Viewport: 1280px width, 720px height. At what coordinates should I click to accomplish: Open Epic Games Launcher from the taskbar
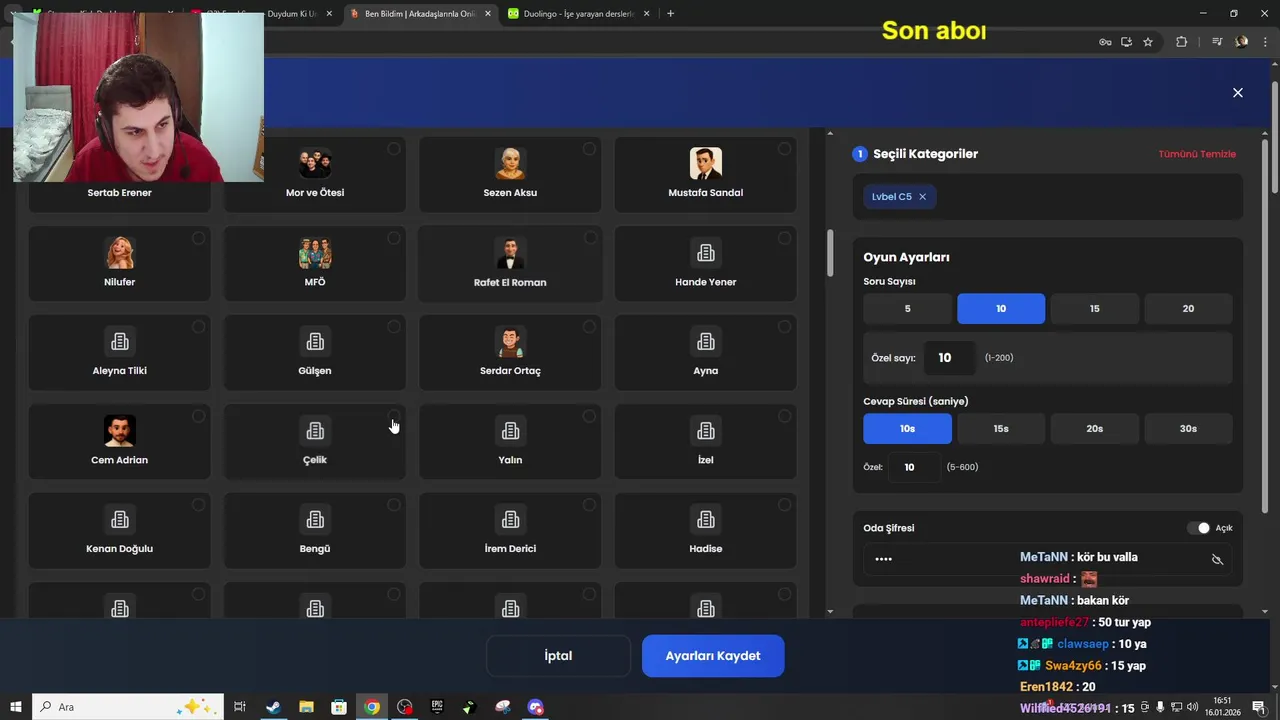click(x=437, y=707)
